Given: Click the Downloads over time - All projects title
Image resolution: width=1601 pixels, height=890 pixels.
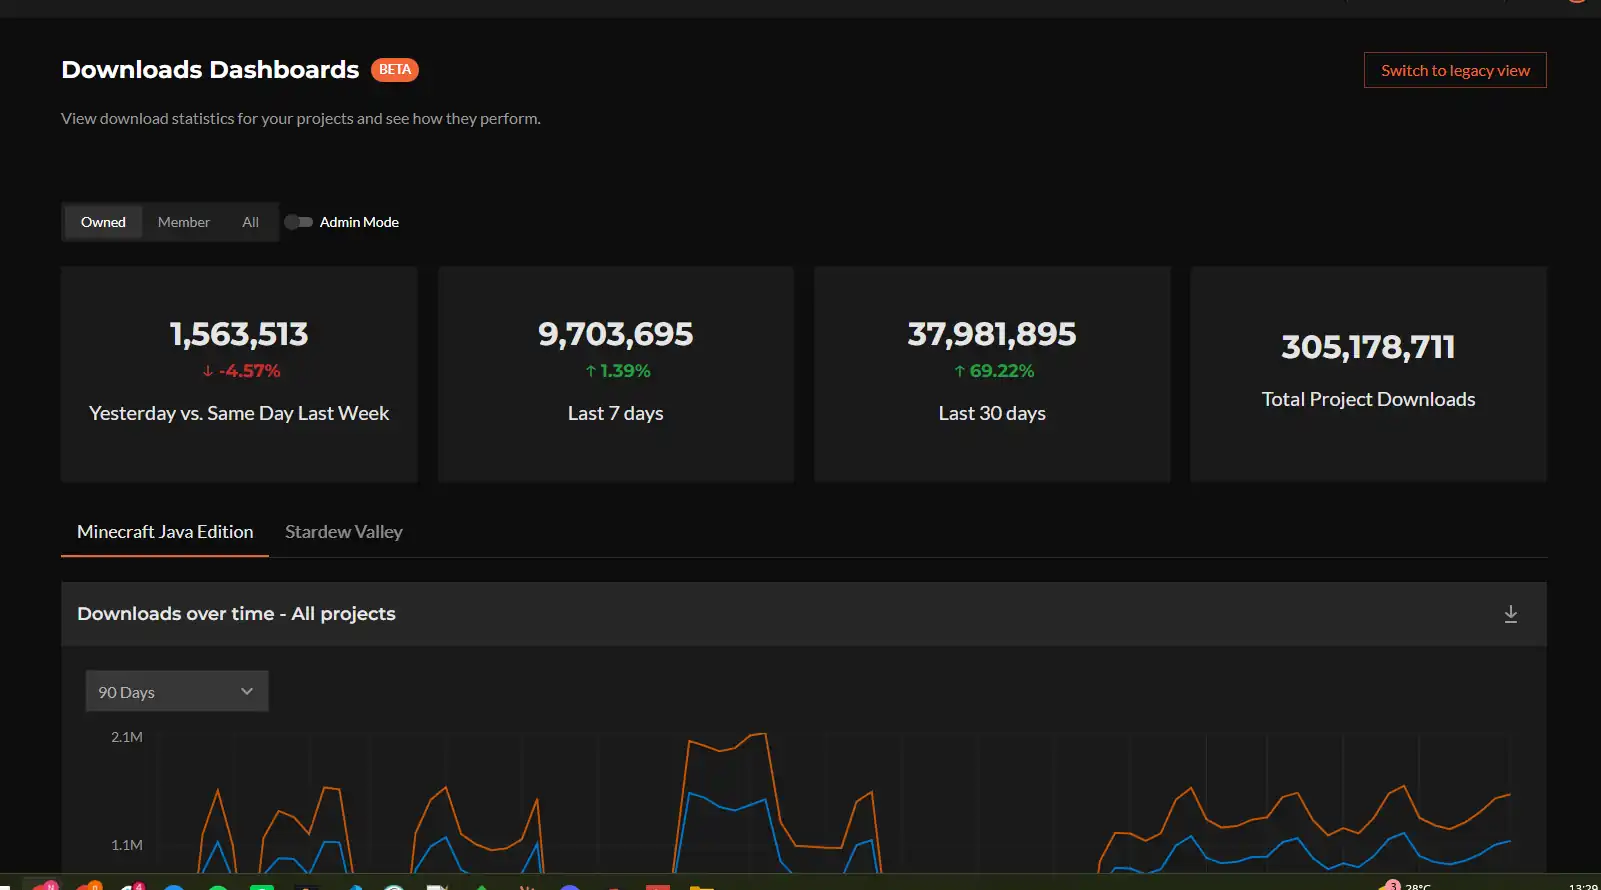Looking at the screenshot, I should [236, 614].
